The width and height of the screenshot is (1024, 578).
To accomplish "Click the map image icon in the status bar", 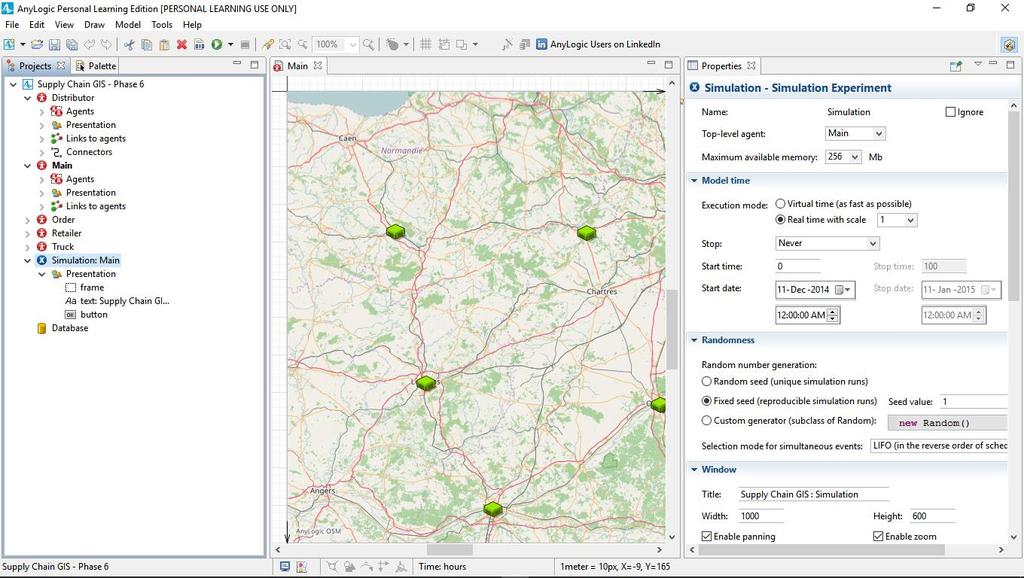I will pyautogui.click(x=302, y=567).
